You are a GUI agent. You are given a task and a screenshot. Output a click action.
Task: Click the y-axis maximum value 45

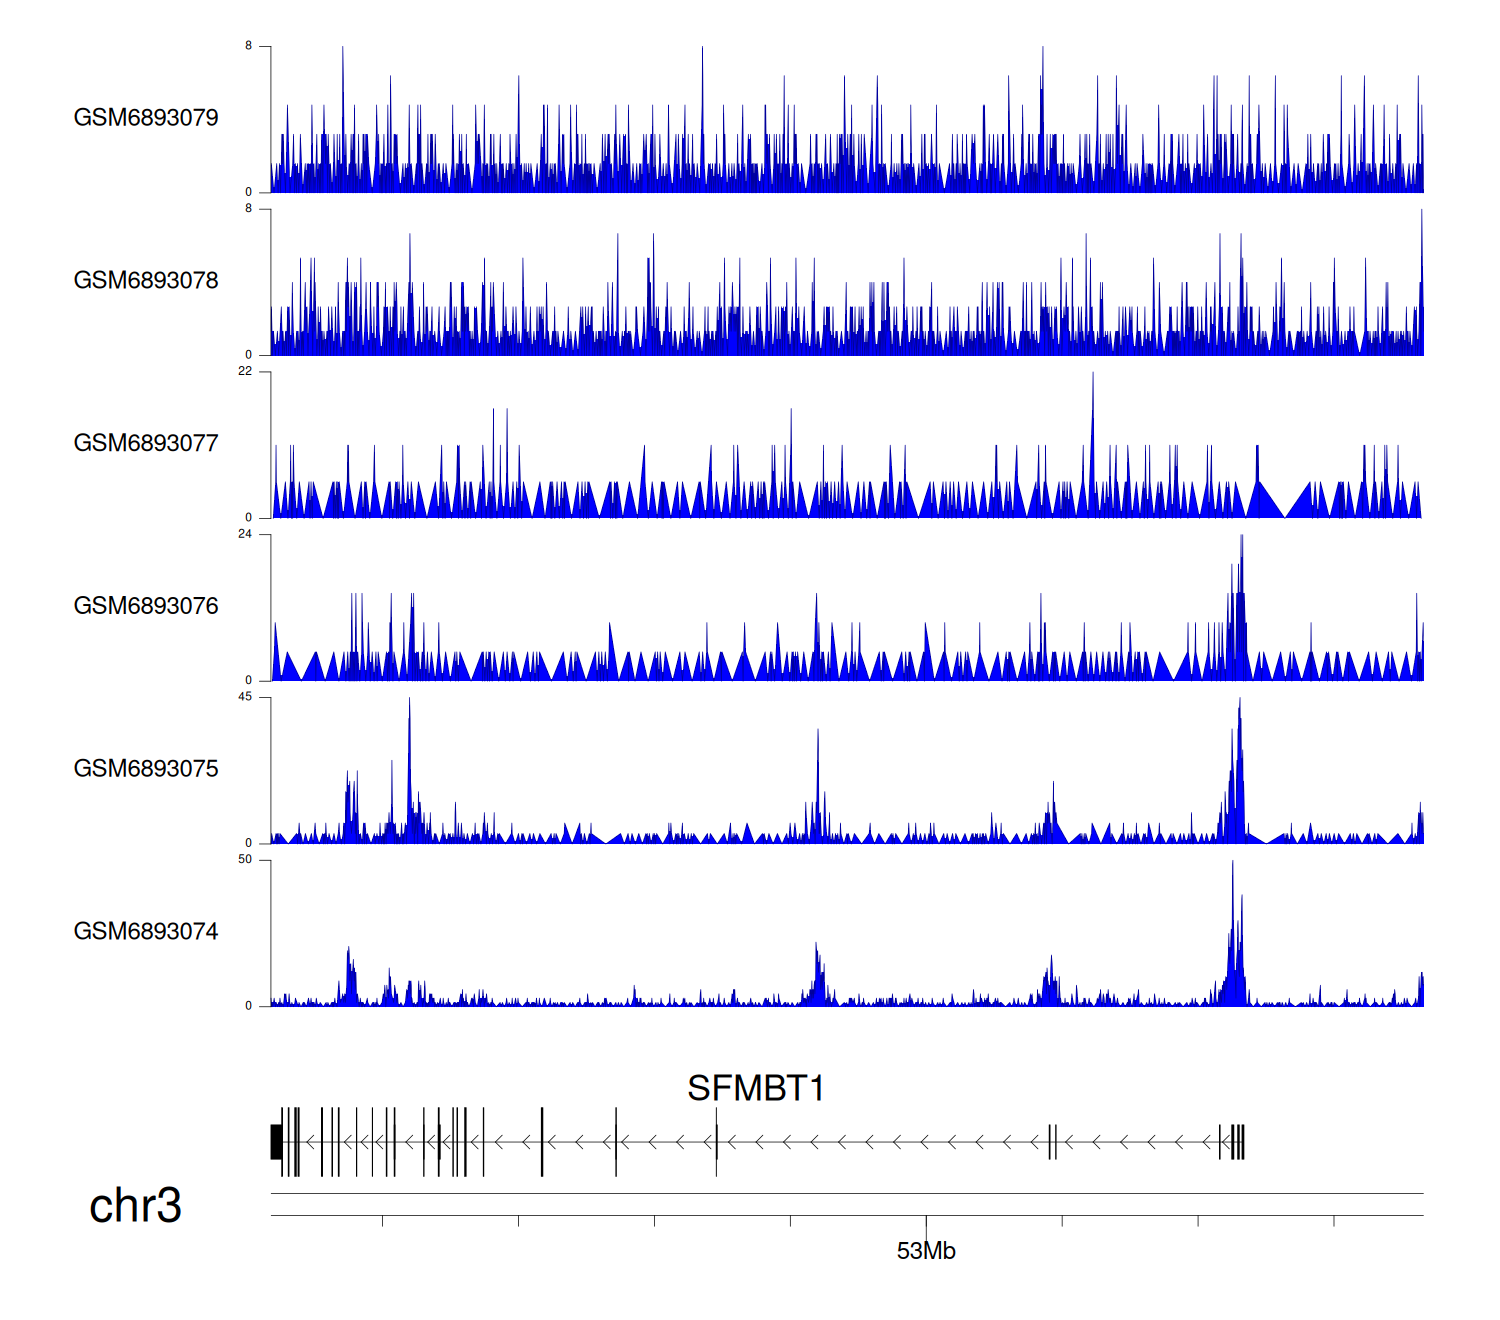245,697
